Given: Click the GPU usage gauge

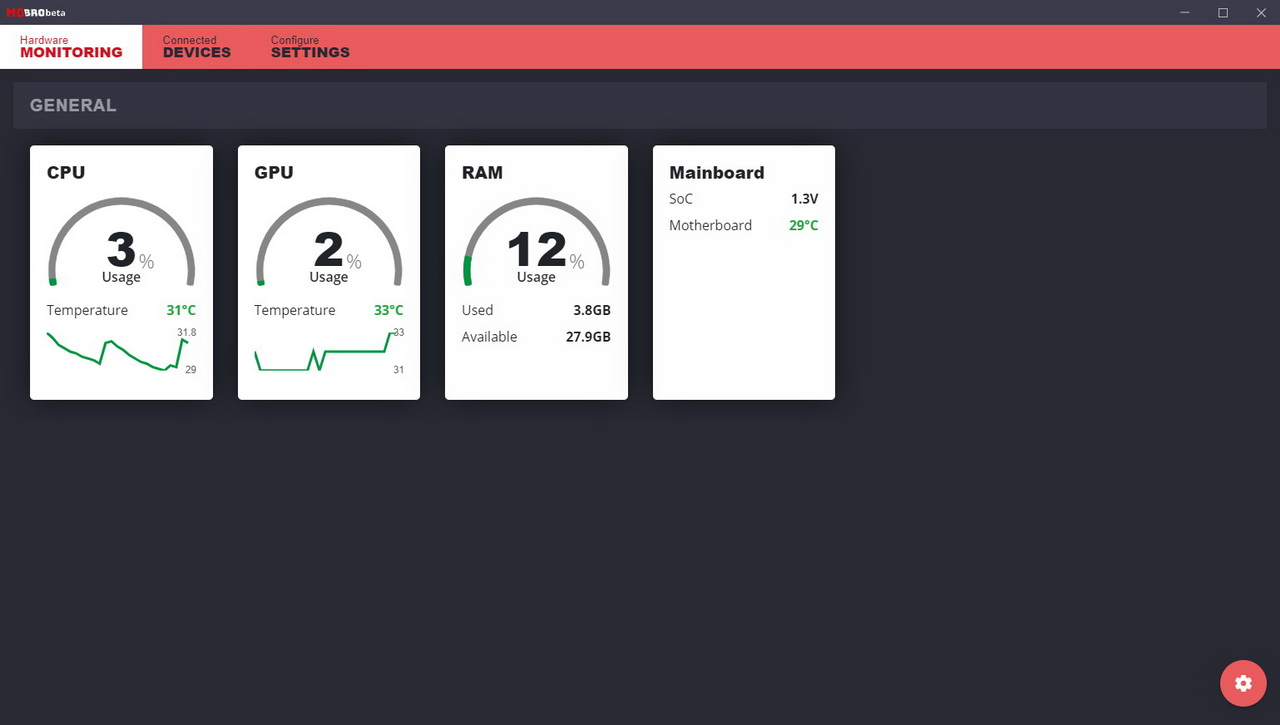Looking at the screenshot, I should pos(329,243).
